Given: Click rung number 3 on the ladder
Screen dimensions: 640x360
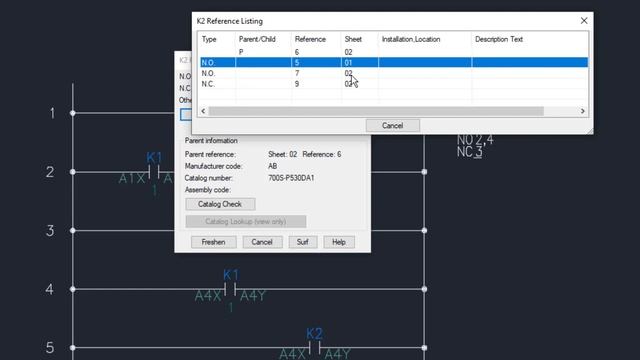Looking at the screenshot, I should 50,231.
